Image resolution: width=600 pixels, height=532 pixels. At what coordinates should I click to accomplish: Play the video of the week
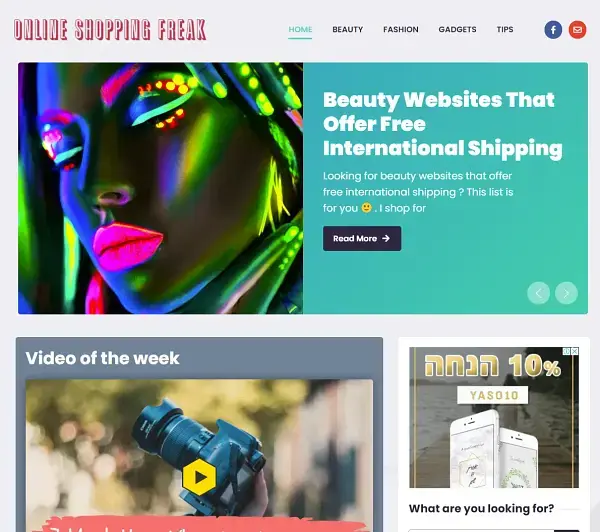tap(199, 477)
